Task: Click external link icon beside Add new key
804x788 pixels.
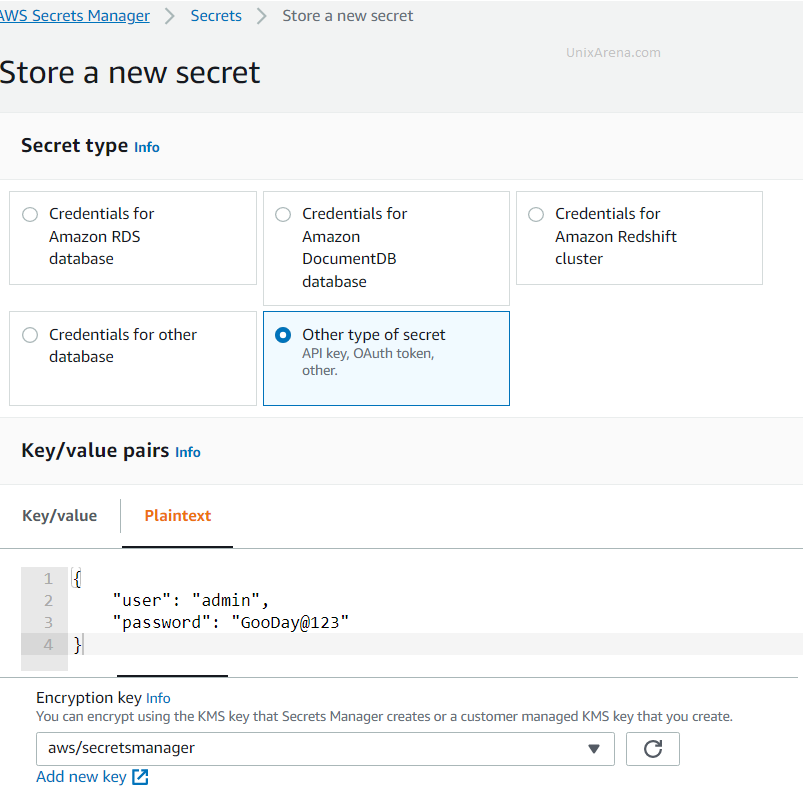Action: coord(140,777)
